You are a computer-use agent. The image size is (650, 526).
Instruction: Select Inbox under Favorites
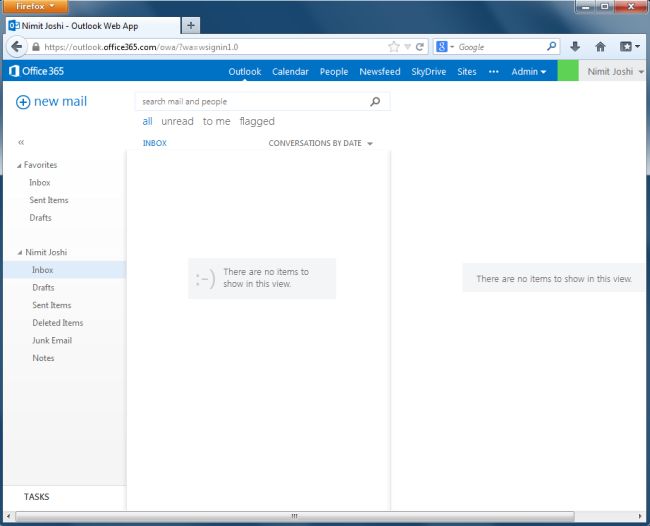click(x=40, y=182)
